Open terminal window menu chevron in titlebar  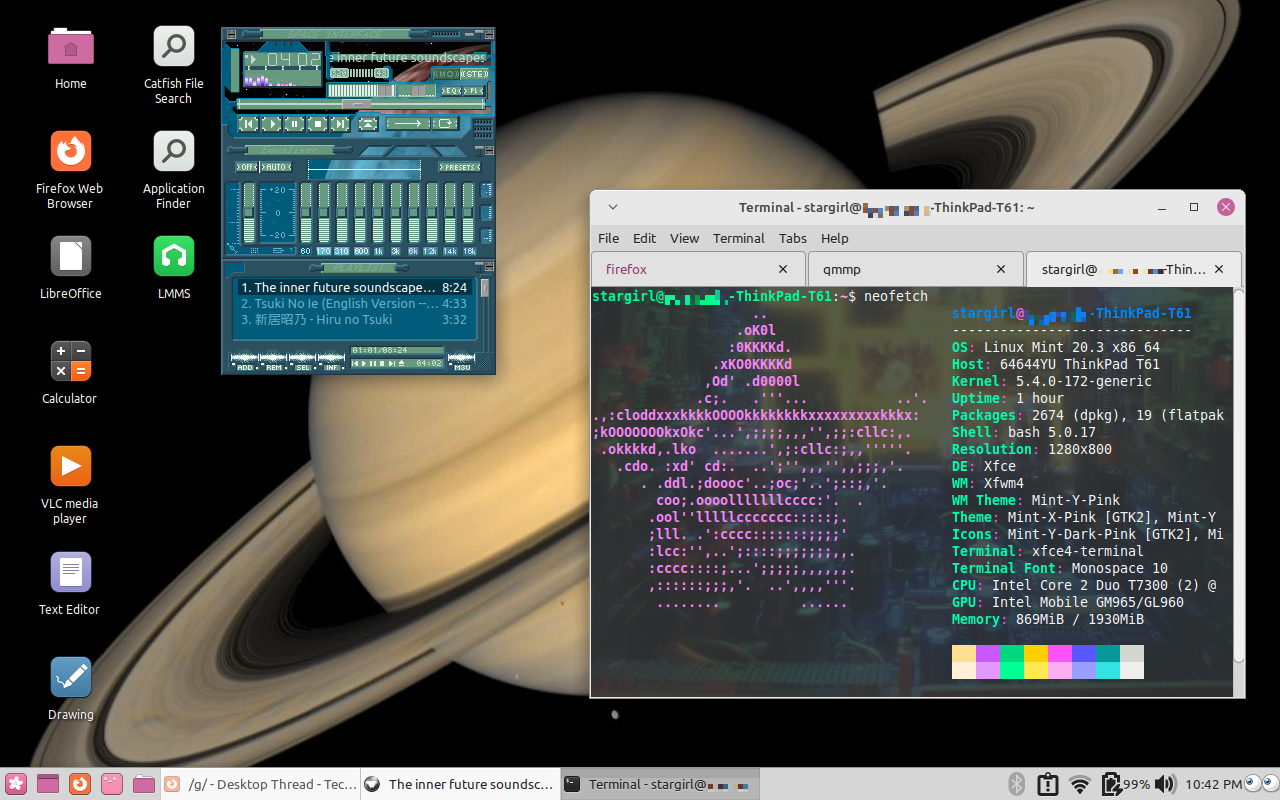pyautogui.click(x=613, y=207)
